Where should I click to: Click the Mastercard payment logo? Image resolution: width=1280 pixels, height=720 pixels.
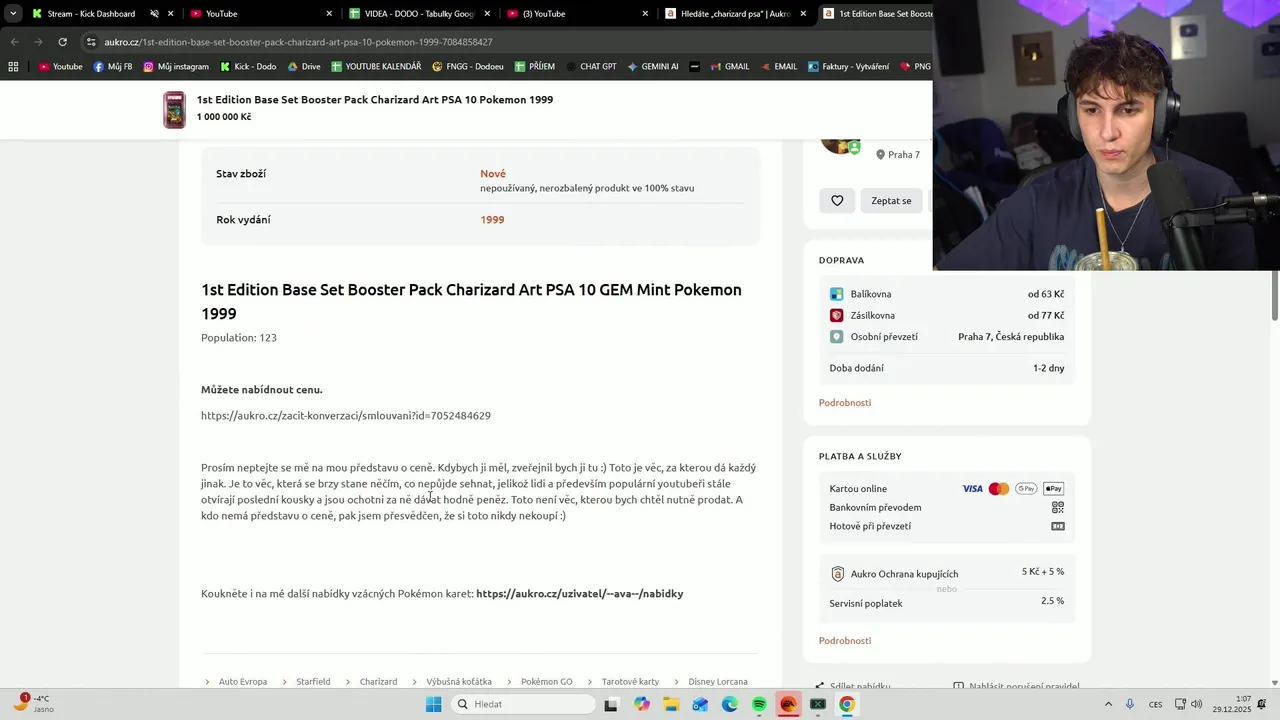tap(998, 489)
